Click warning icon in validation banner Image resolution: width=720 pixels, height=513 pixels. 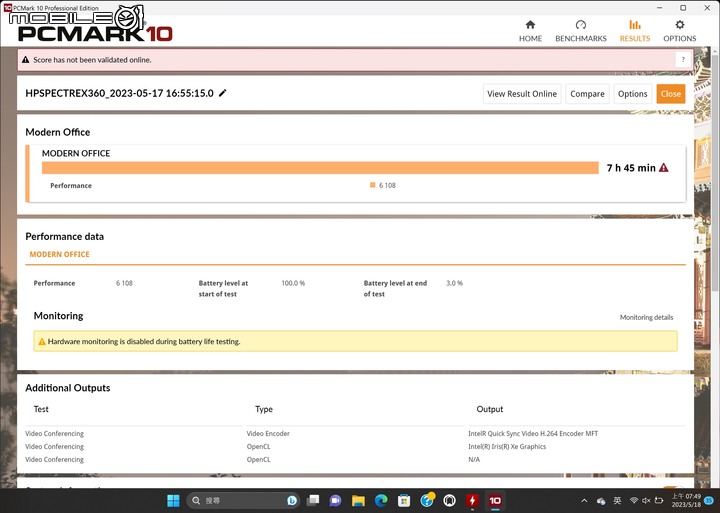[26, 60]
